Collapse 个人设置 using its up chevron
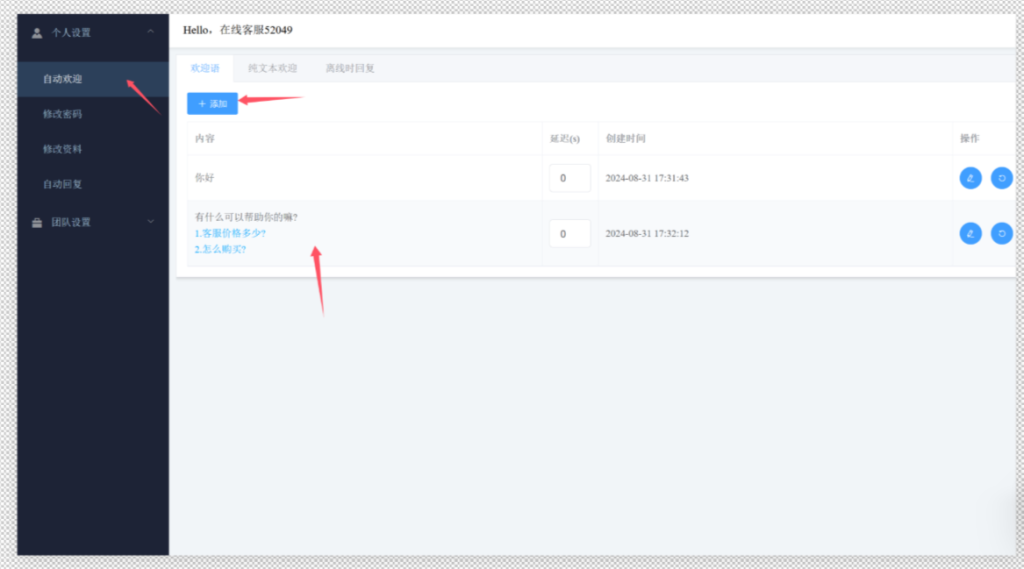Image resolution: width=1024 pixels, height=569 pixels. coord(150,33)
